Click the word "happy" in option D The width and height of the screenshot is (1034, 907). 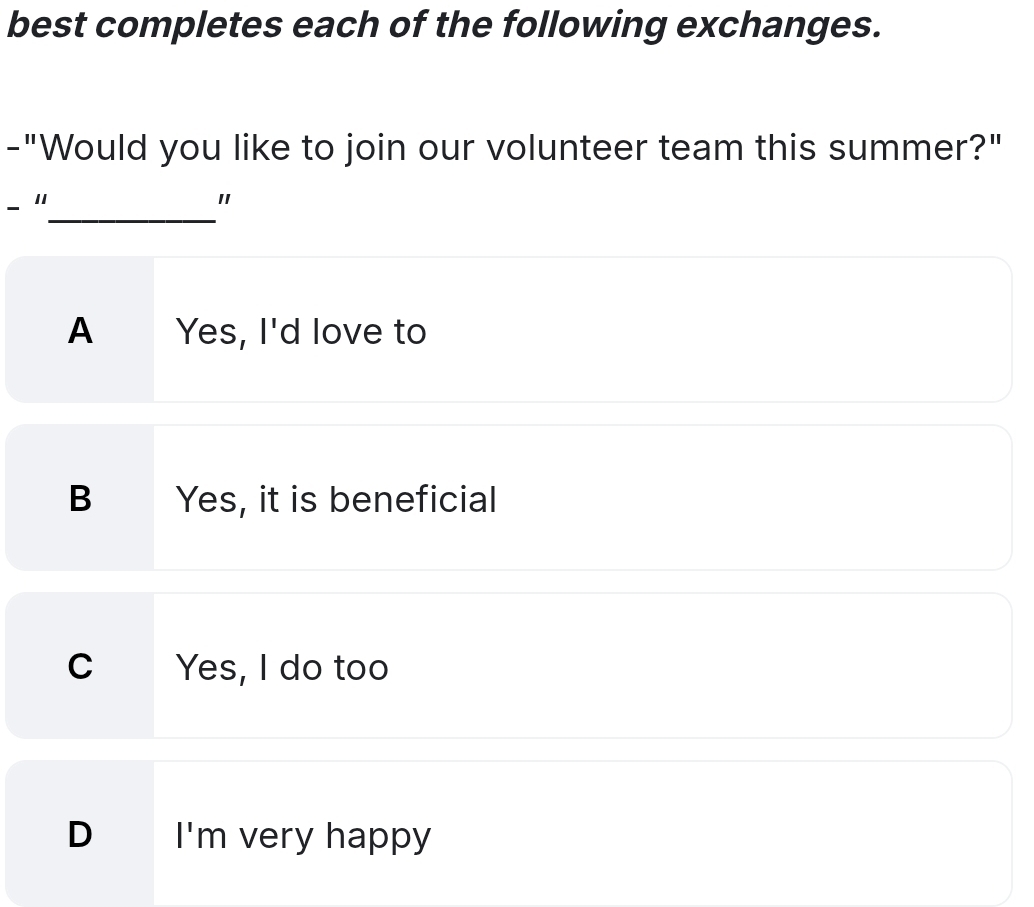coord(378,836)
